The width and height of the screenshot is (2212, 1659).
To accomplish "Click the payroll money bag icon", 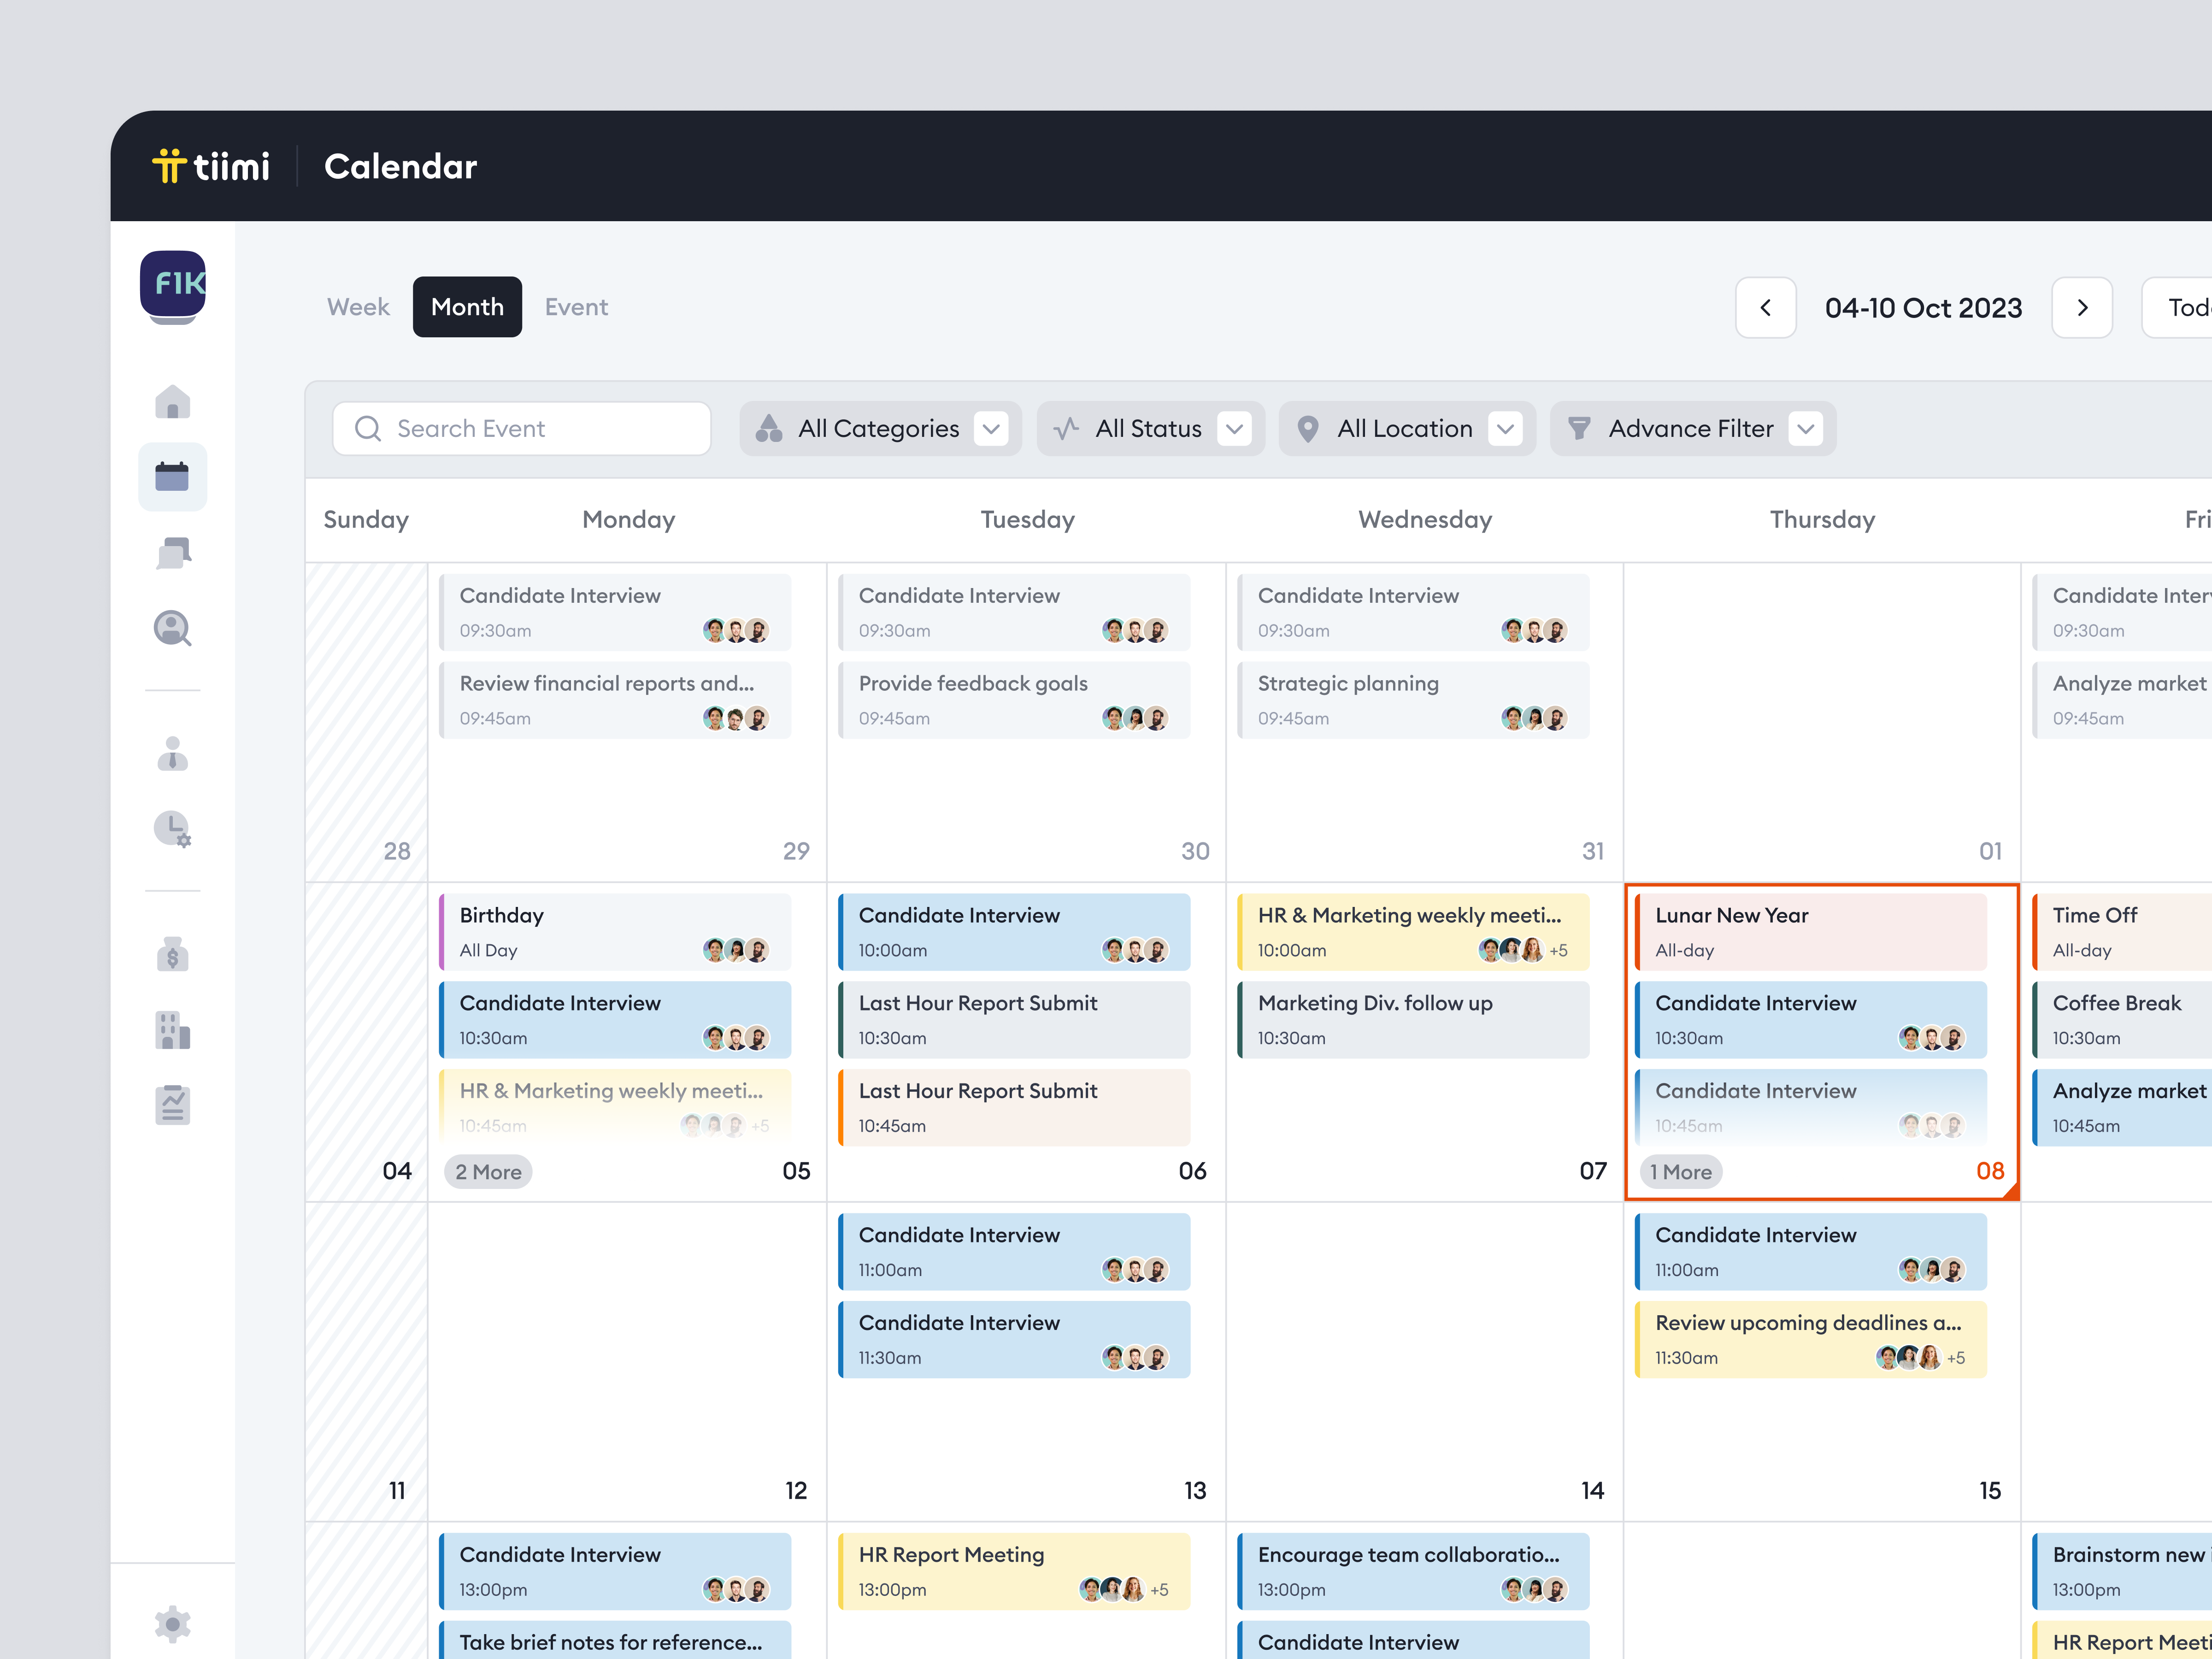I will [172, 954].
